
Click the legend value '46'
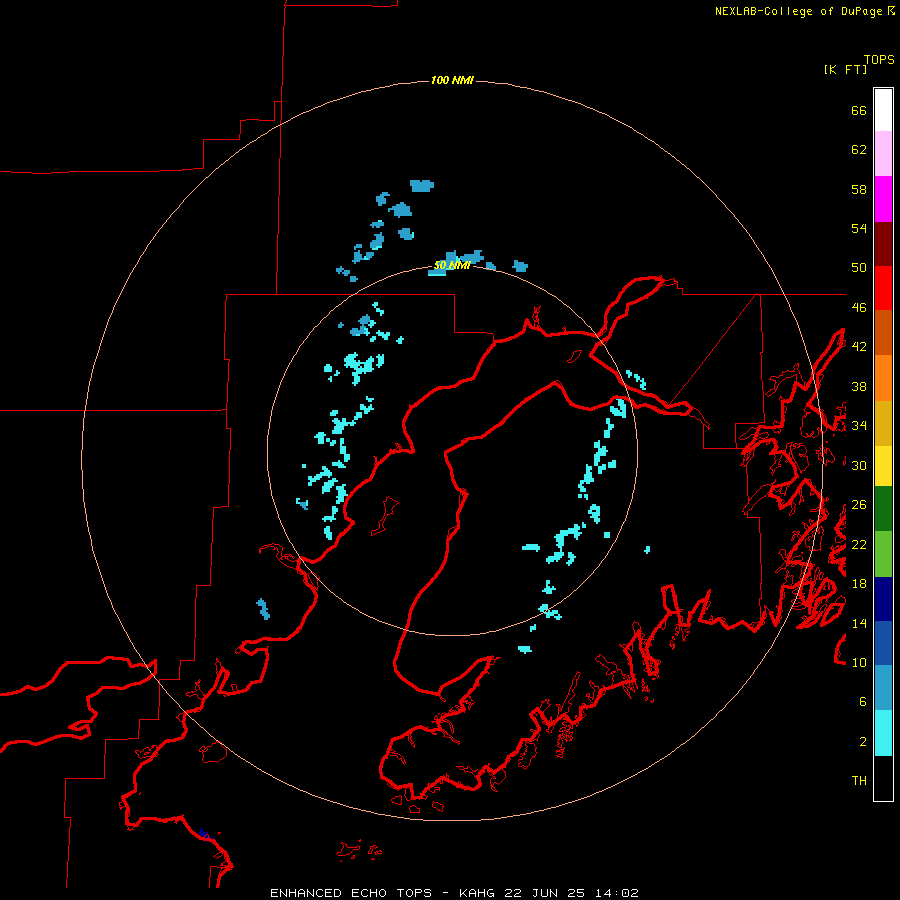click(859, 308)
